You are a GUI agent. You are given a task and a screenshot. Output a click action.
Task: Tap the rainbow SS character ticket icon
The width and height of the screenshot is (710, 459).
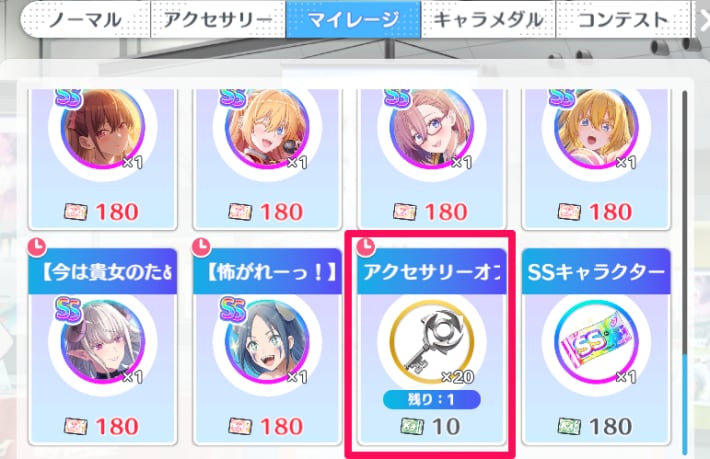click(596, 342)
